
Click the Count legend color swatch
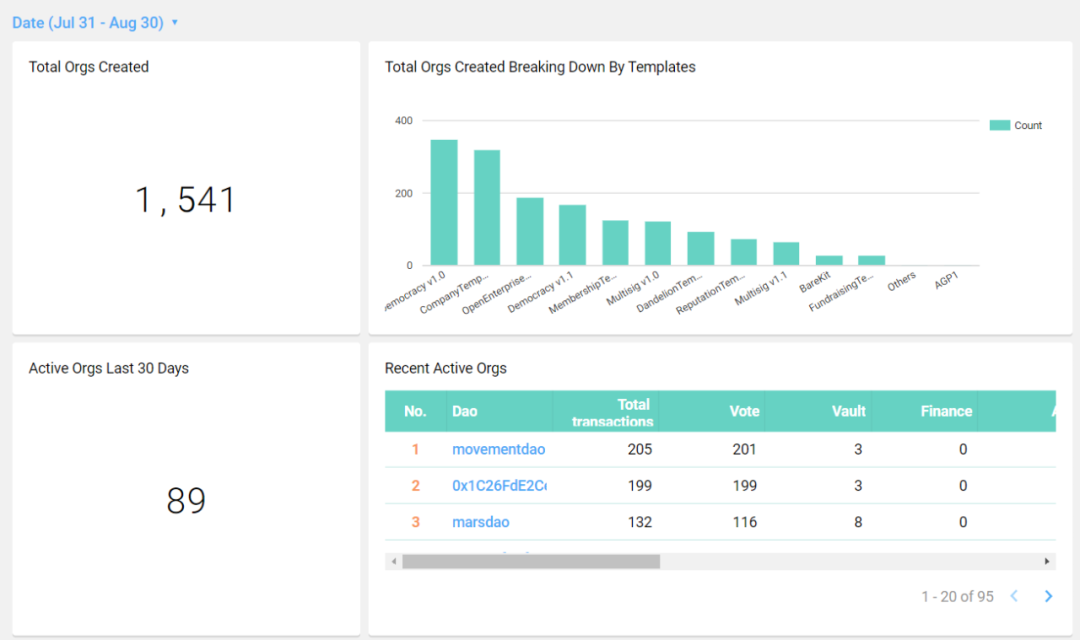point(999,126)
